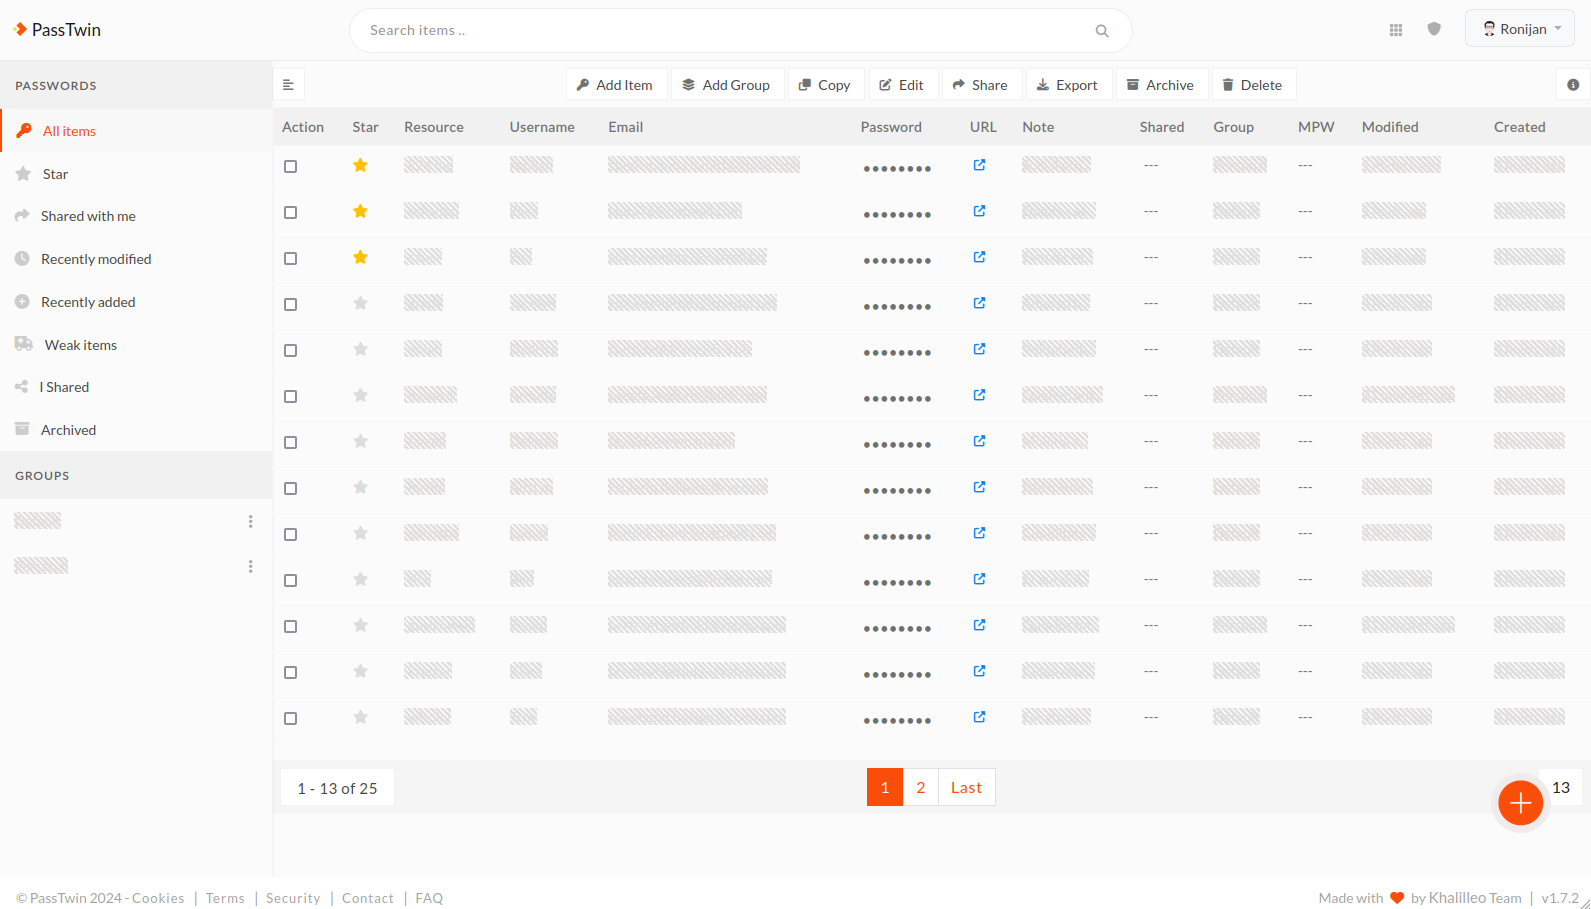Open the URL link in the sixth row
Screen dimensions: 1591x909
[979, 395]
